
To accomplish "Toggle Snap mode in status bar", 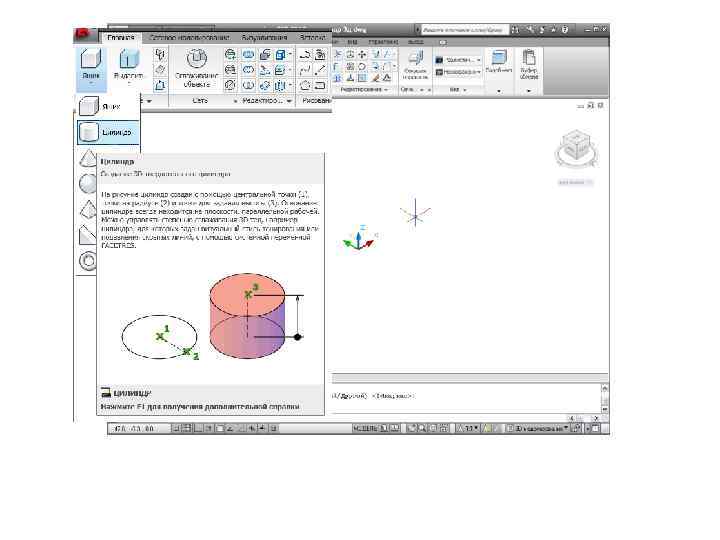I will pos(176,428).
